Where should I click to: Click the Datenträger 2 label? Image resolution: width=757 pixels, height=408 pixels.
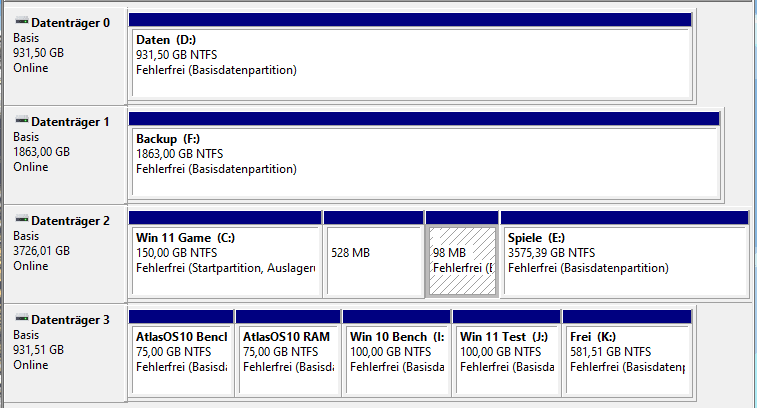click(70, 221)
